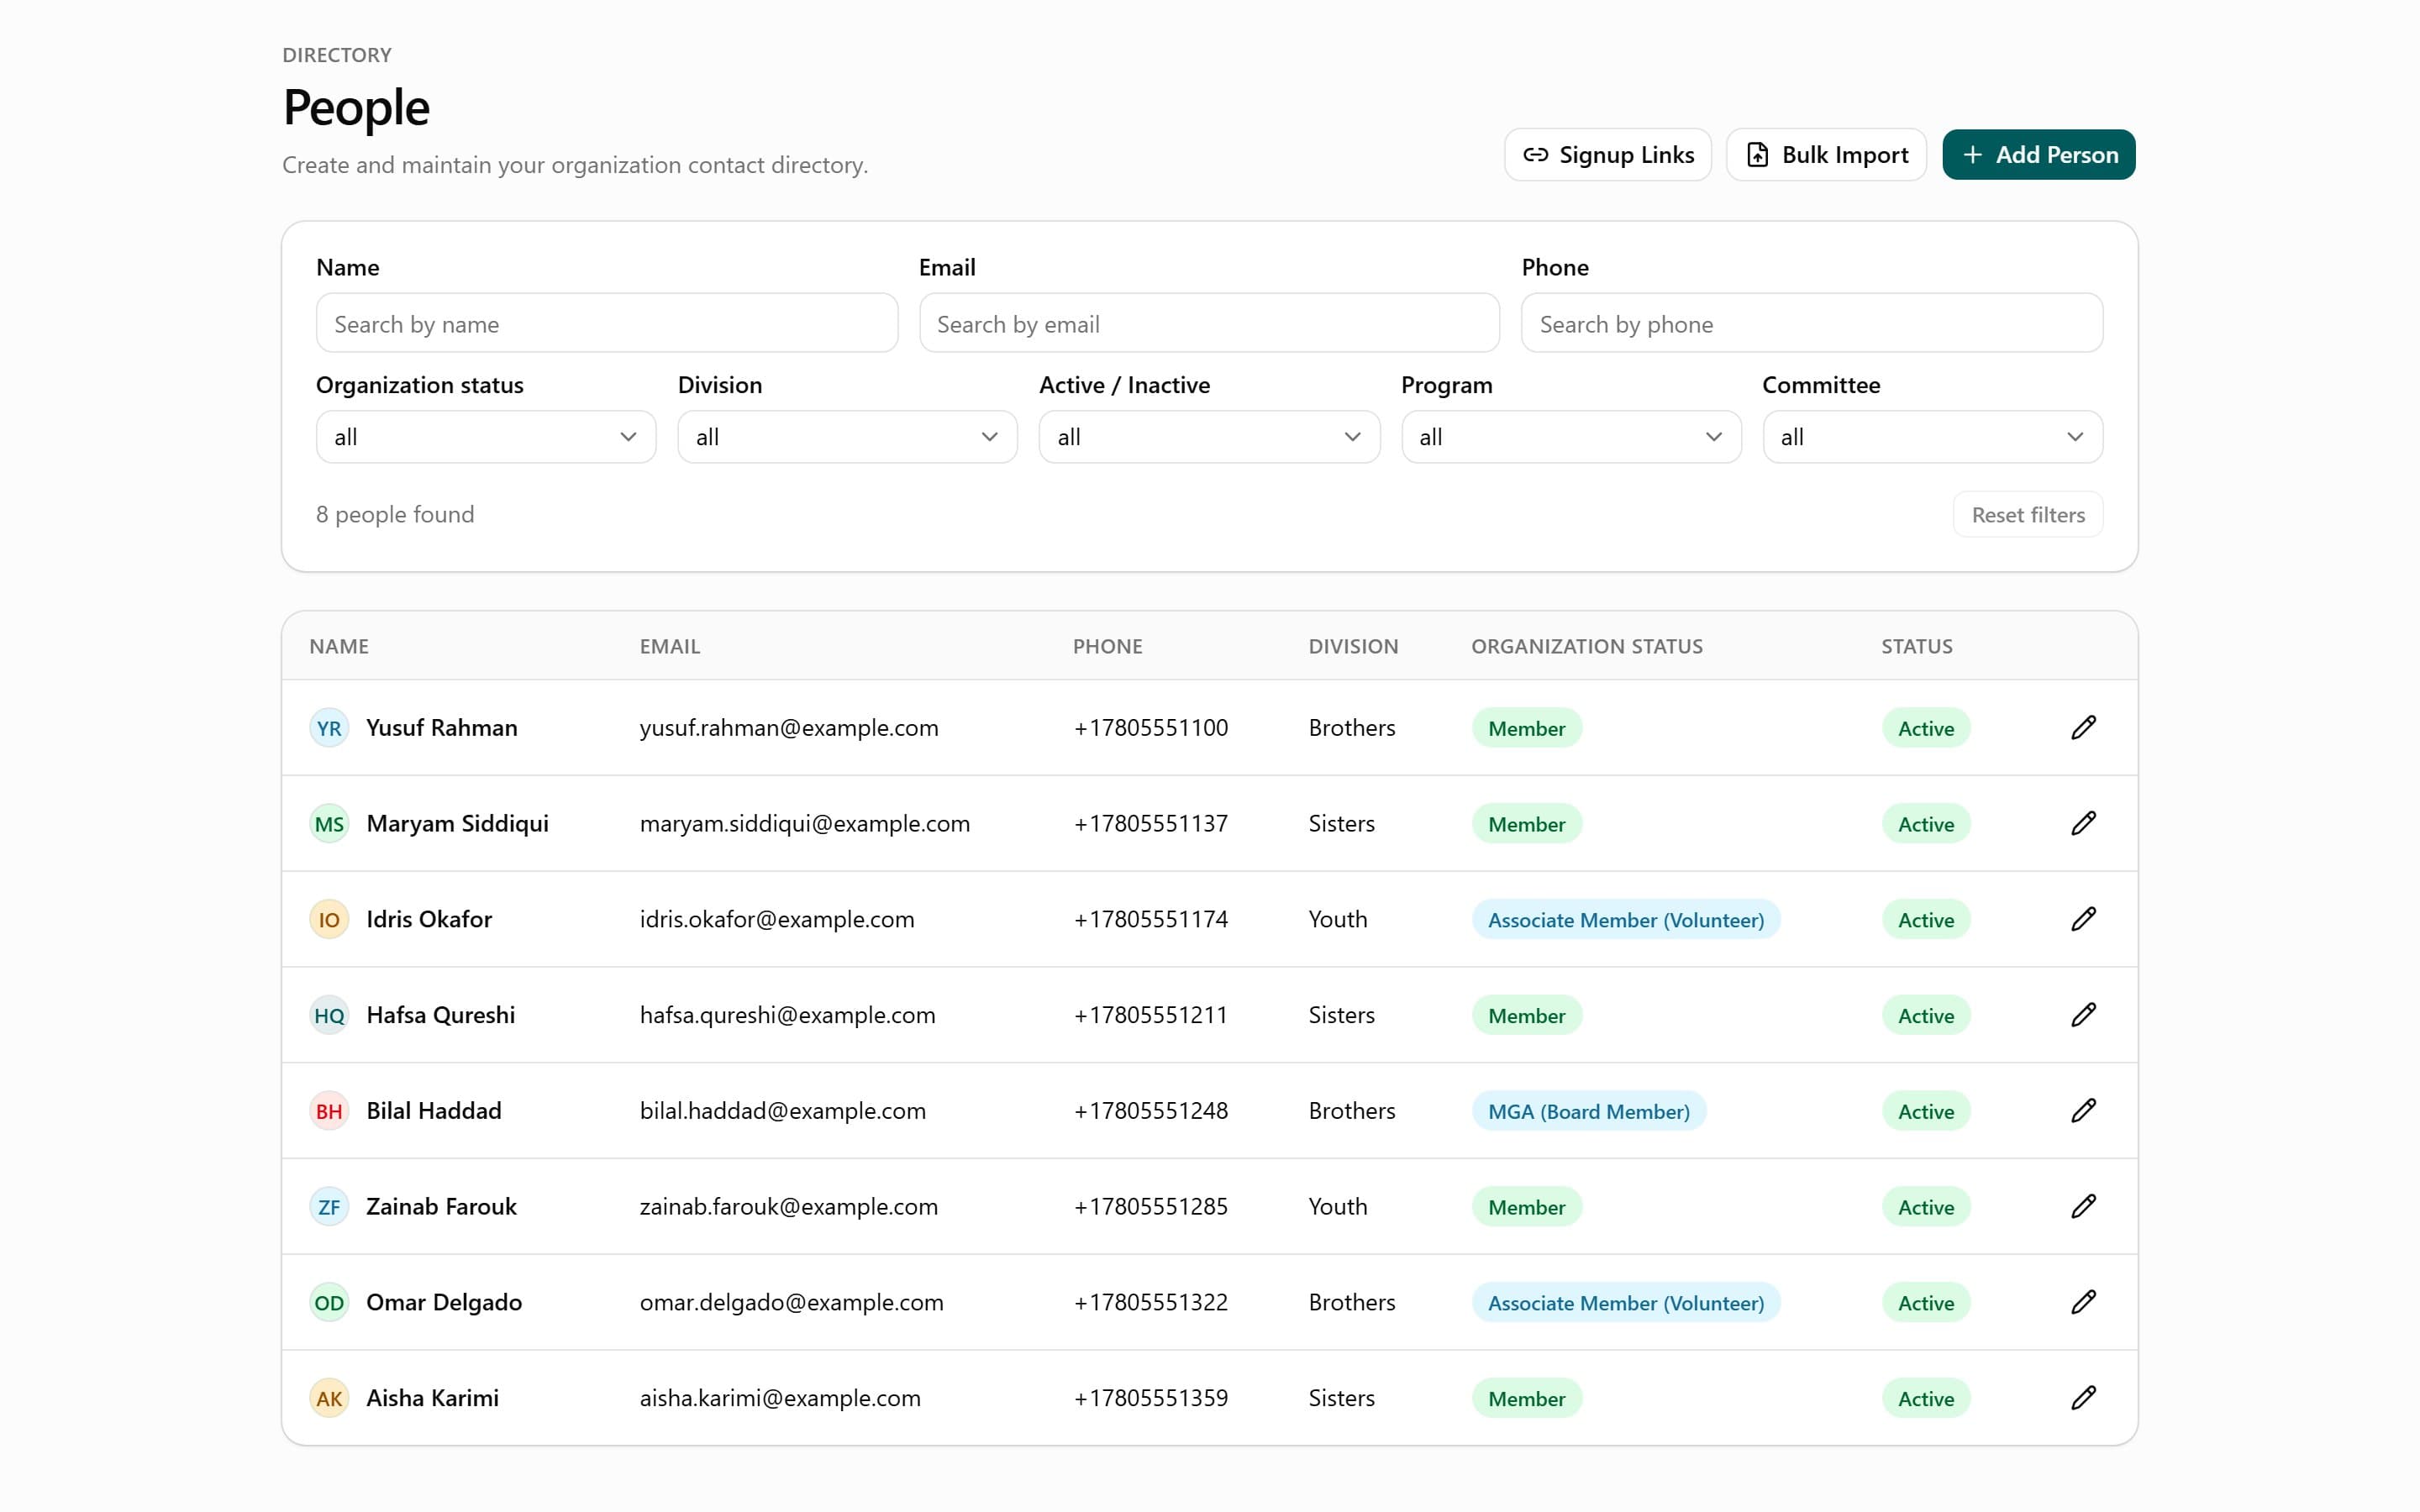Viewport: 2420px width, 1512px height.
Task: Click the HQ avatar circle
Action: tap(329, 1015)
